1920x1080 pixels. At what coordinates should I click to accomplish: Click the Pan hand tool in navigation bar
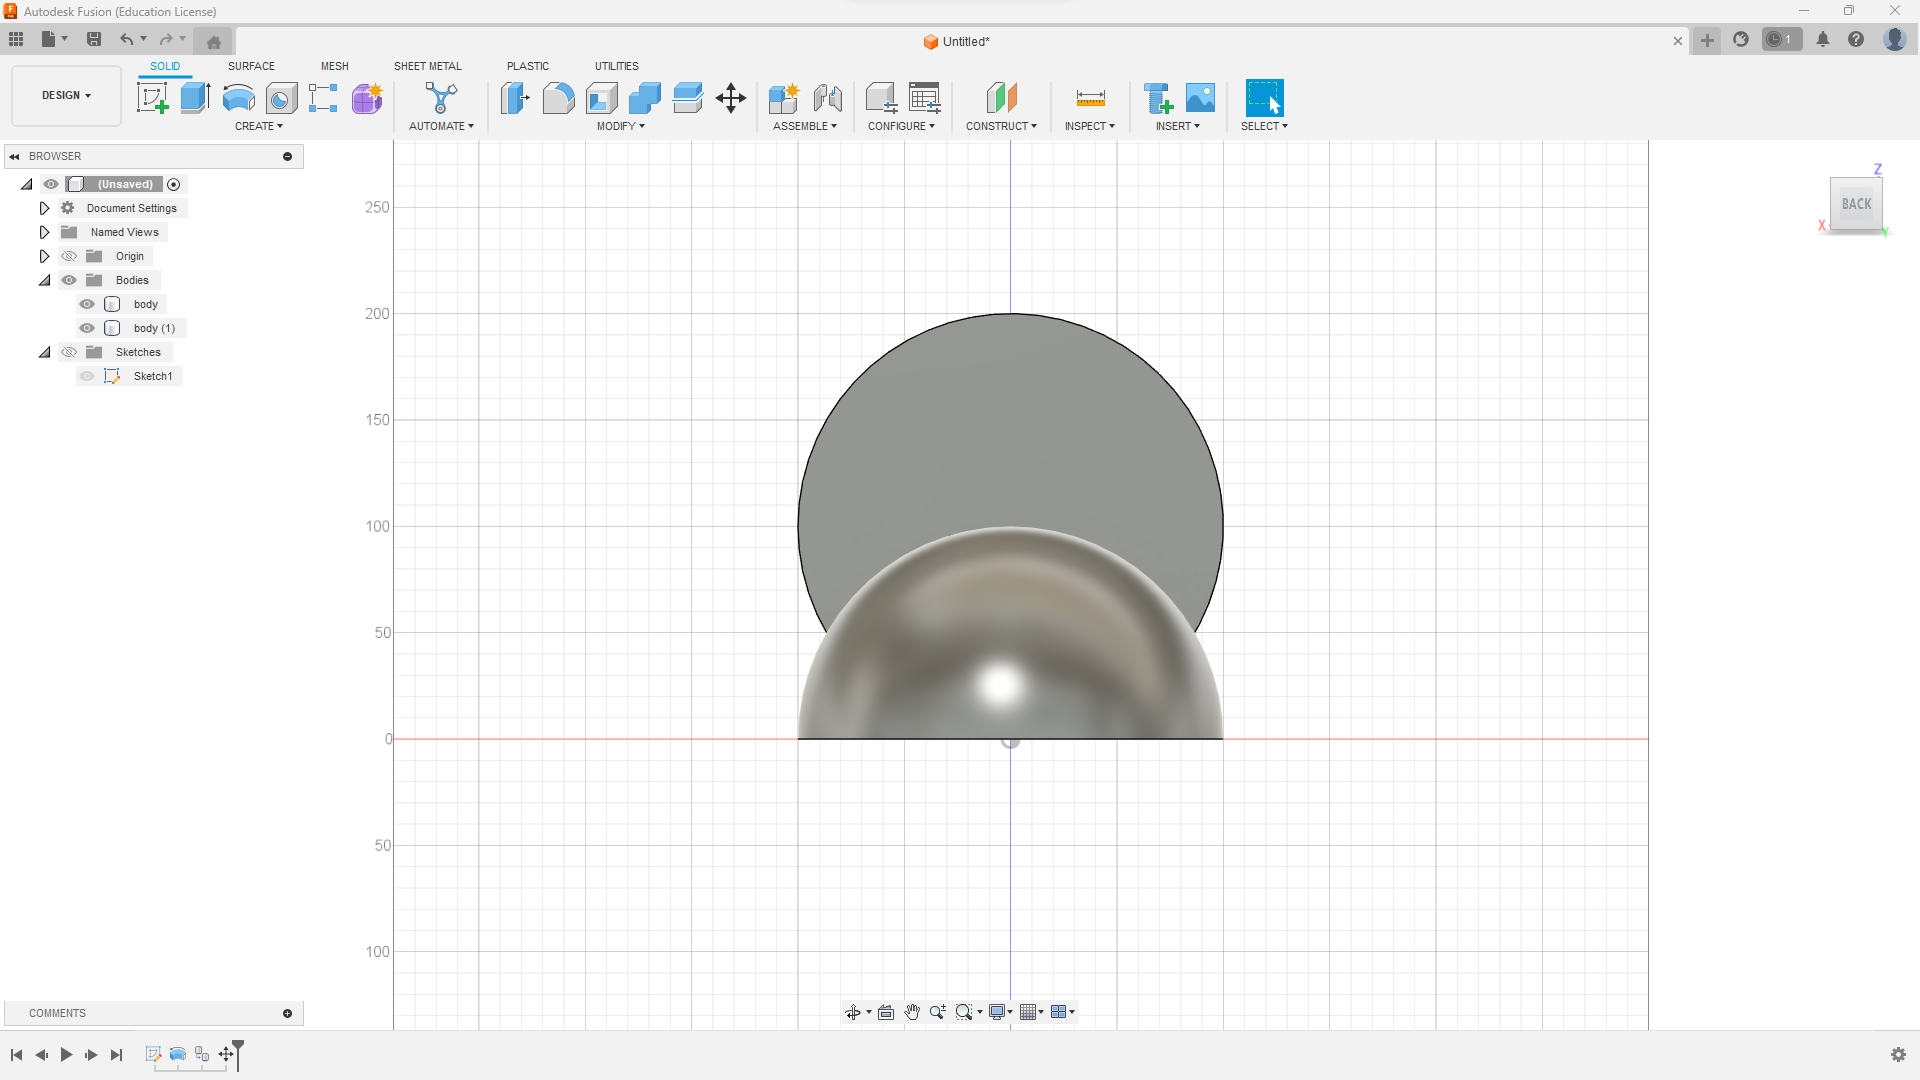tap(912, 1012)
